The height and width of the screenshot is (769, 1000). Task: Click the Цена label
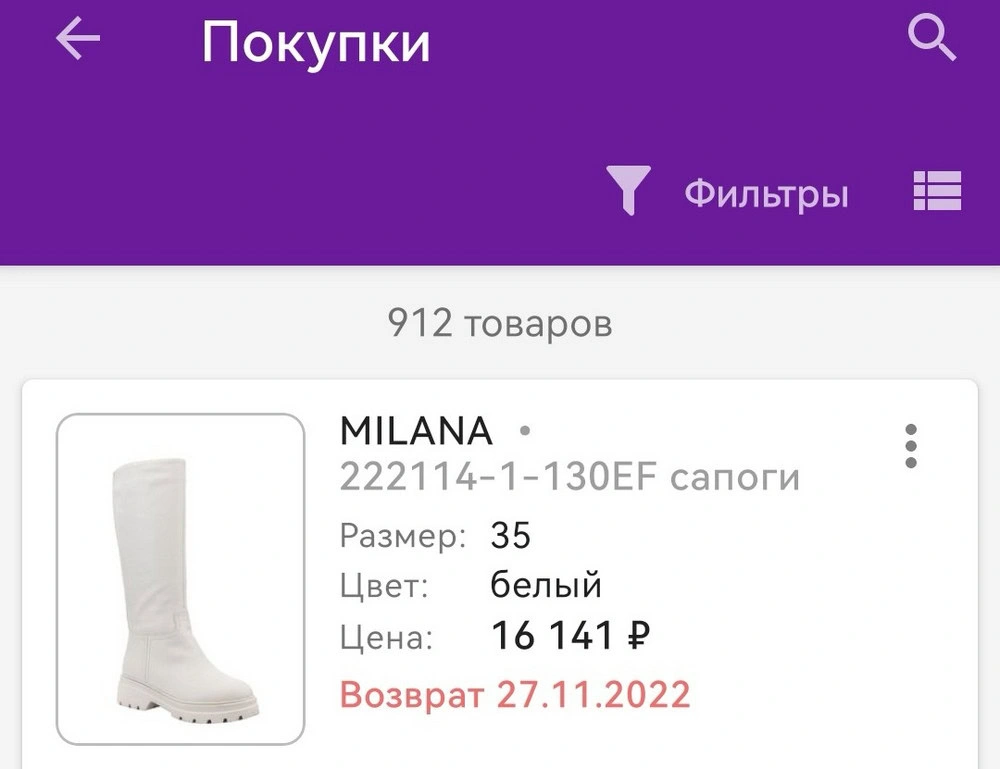386,637
